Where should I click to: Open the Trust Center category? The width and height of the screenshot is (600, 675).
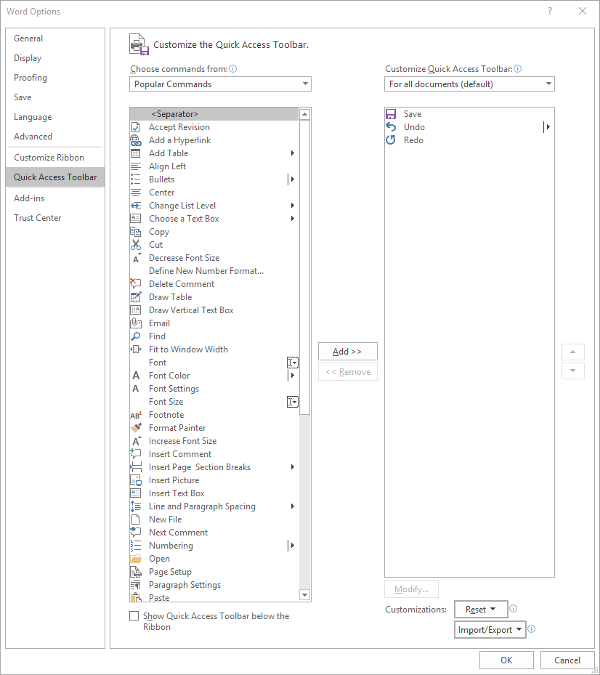coord(38,218)
